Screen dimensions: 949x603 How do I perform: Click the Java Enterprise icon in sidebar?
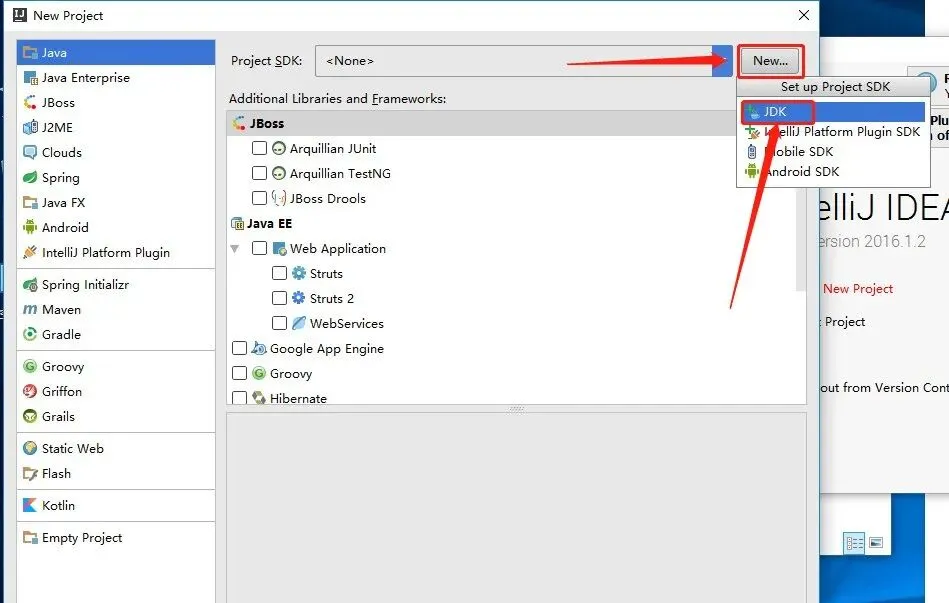click(x=30, y=77)
